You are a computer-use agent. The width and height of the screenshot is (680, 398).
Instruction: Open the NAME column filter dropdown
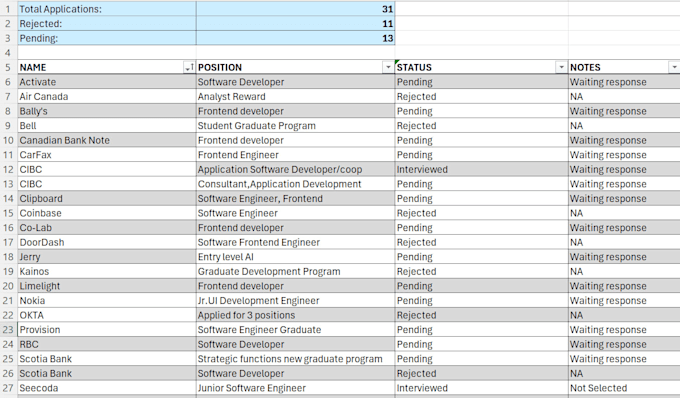(189, 67)
